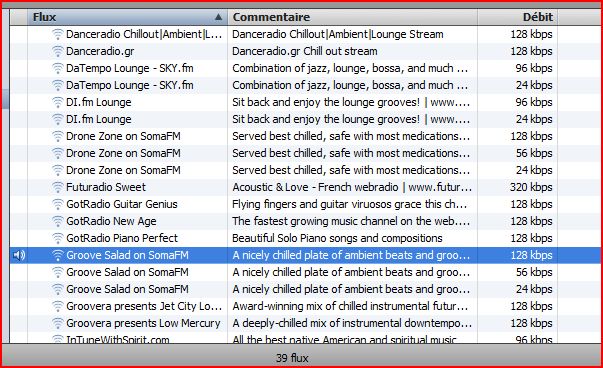
Task: Click comment 'Acoustic & Love - French webradio'
Action: 352,187
